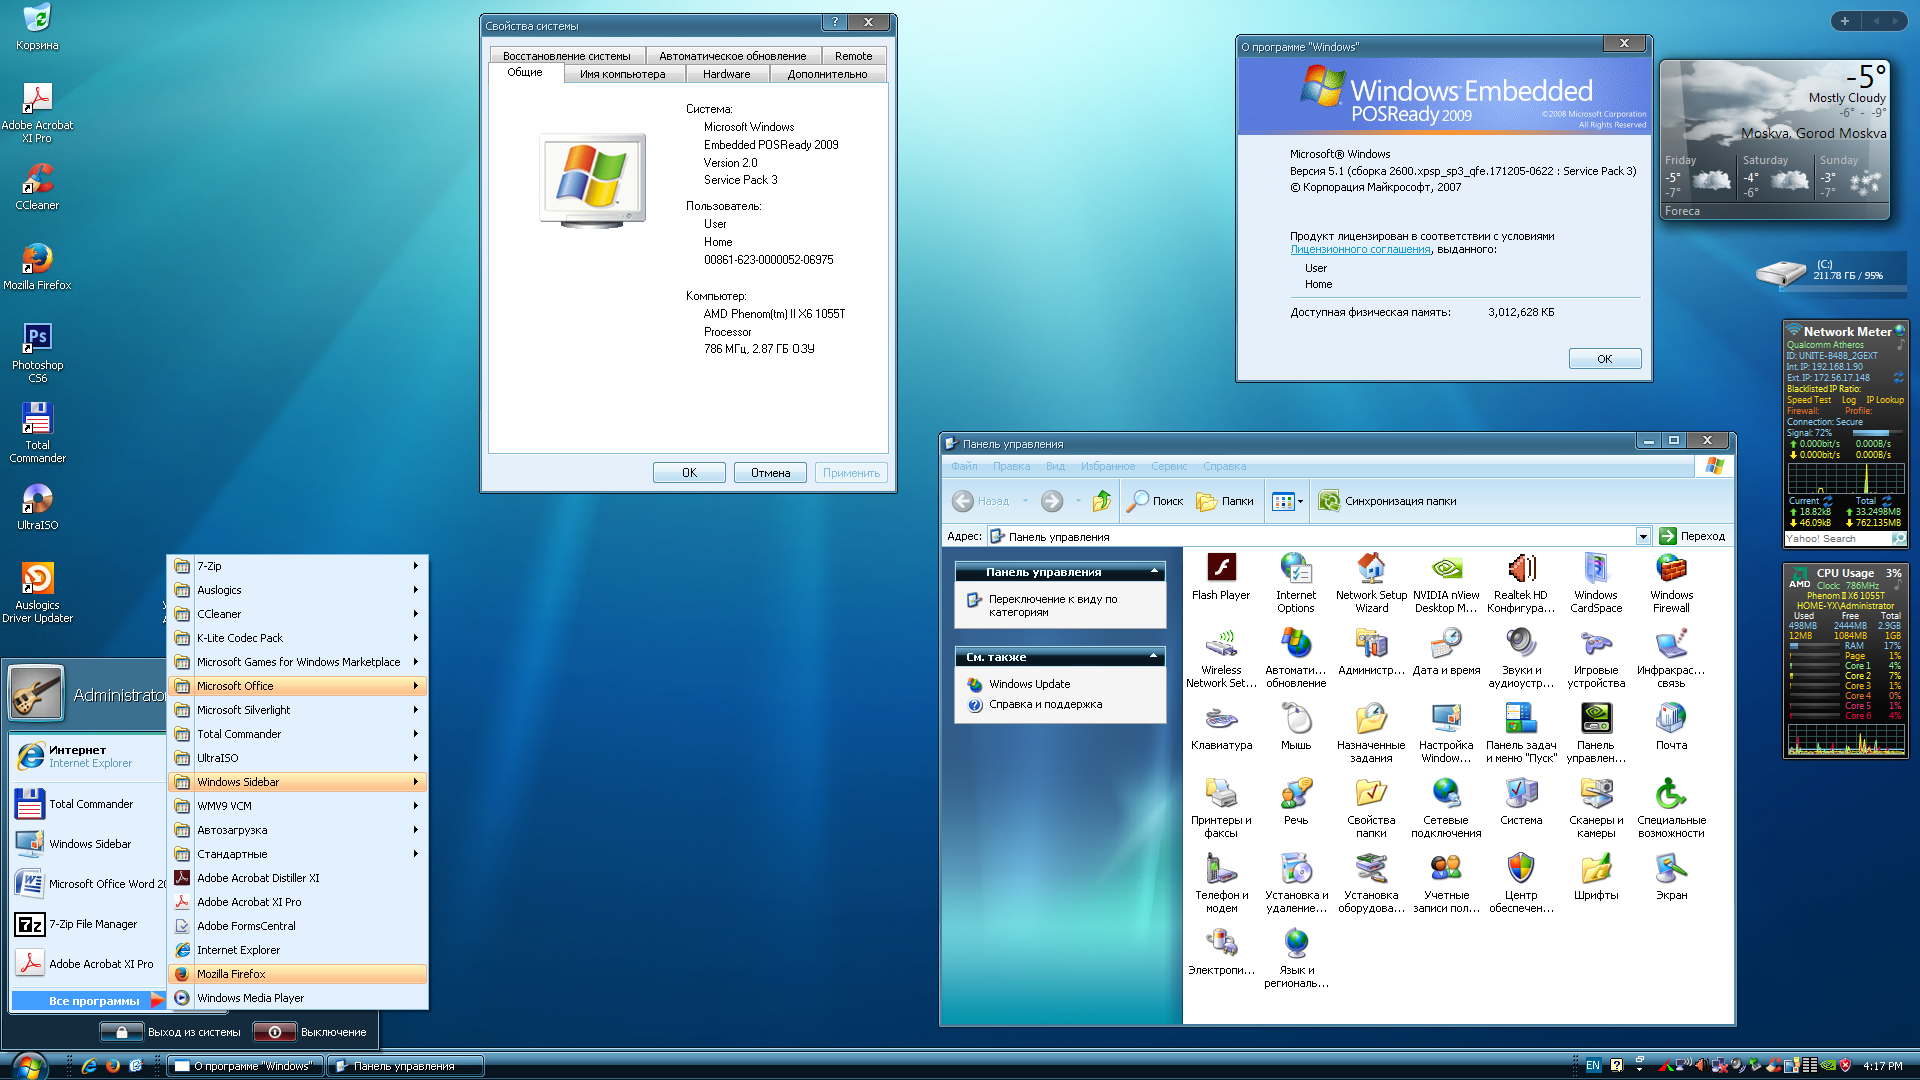Expand 7-Zip submenu in programs list

coord(298,566)
